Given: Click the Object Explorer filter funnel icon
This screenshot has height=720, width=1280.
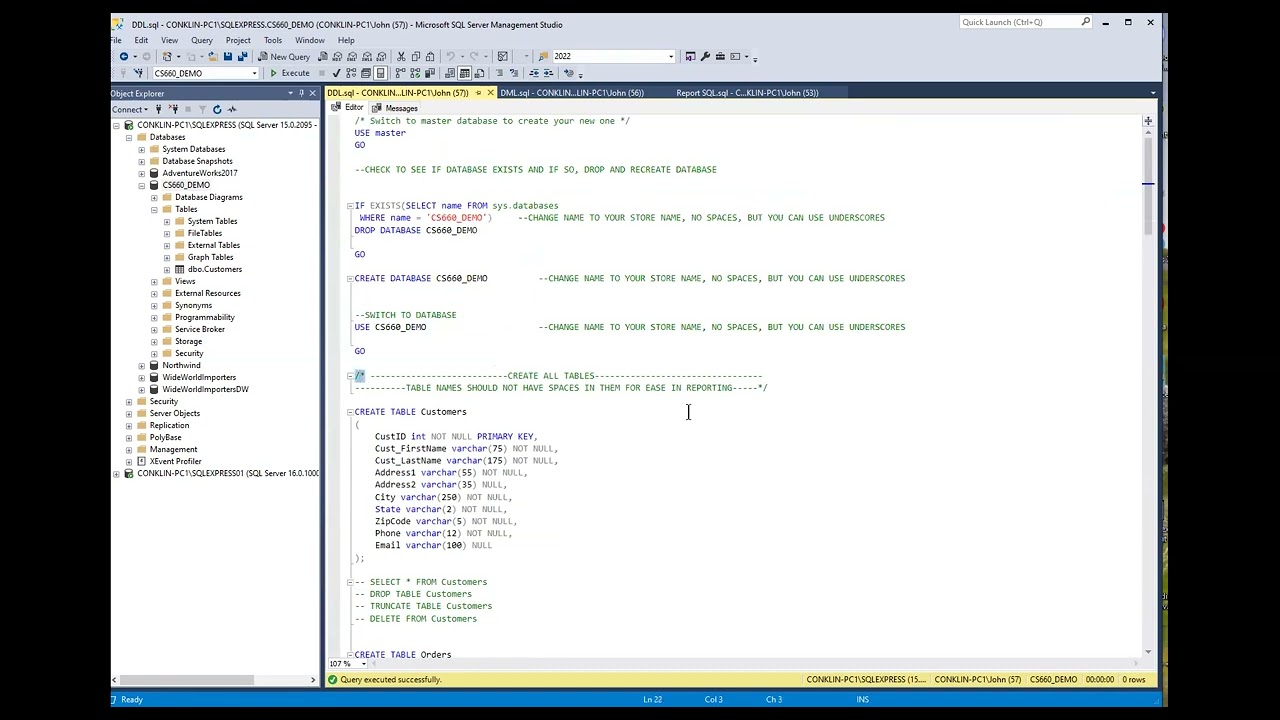Looking at the screenshot, I should coord(202,109).
